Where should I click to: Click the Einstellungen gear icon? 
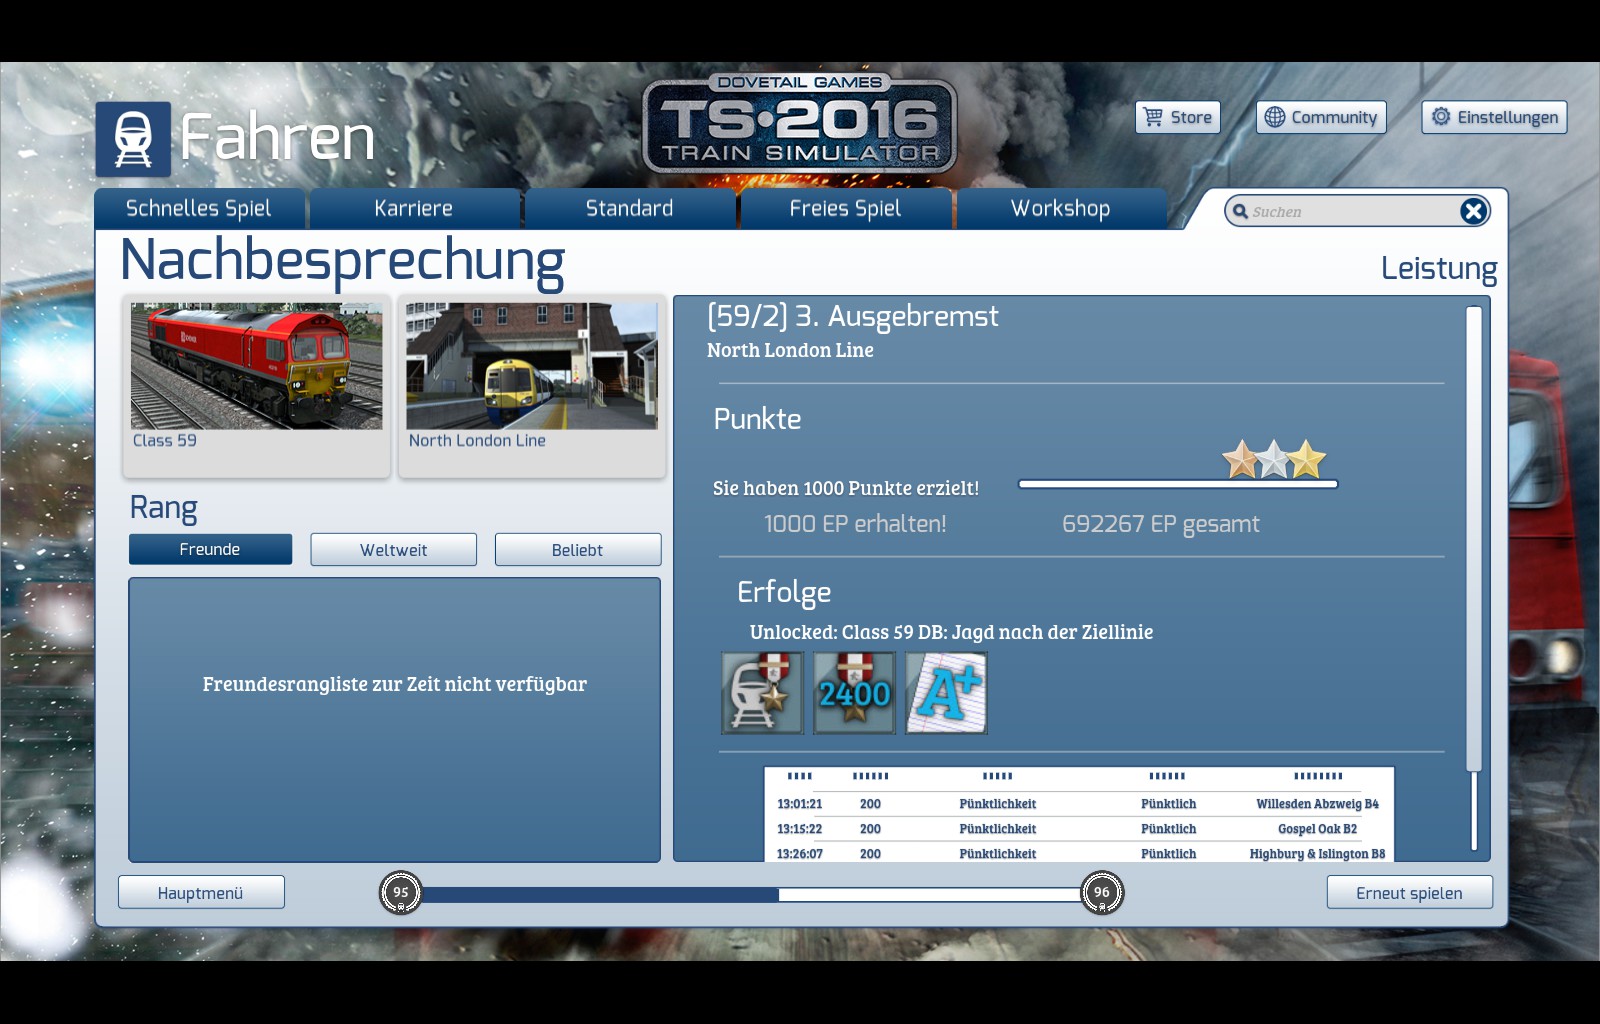click(1441, 117)
